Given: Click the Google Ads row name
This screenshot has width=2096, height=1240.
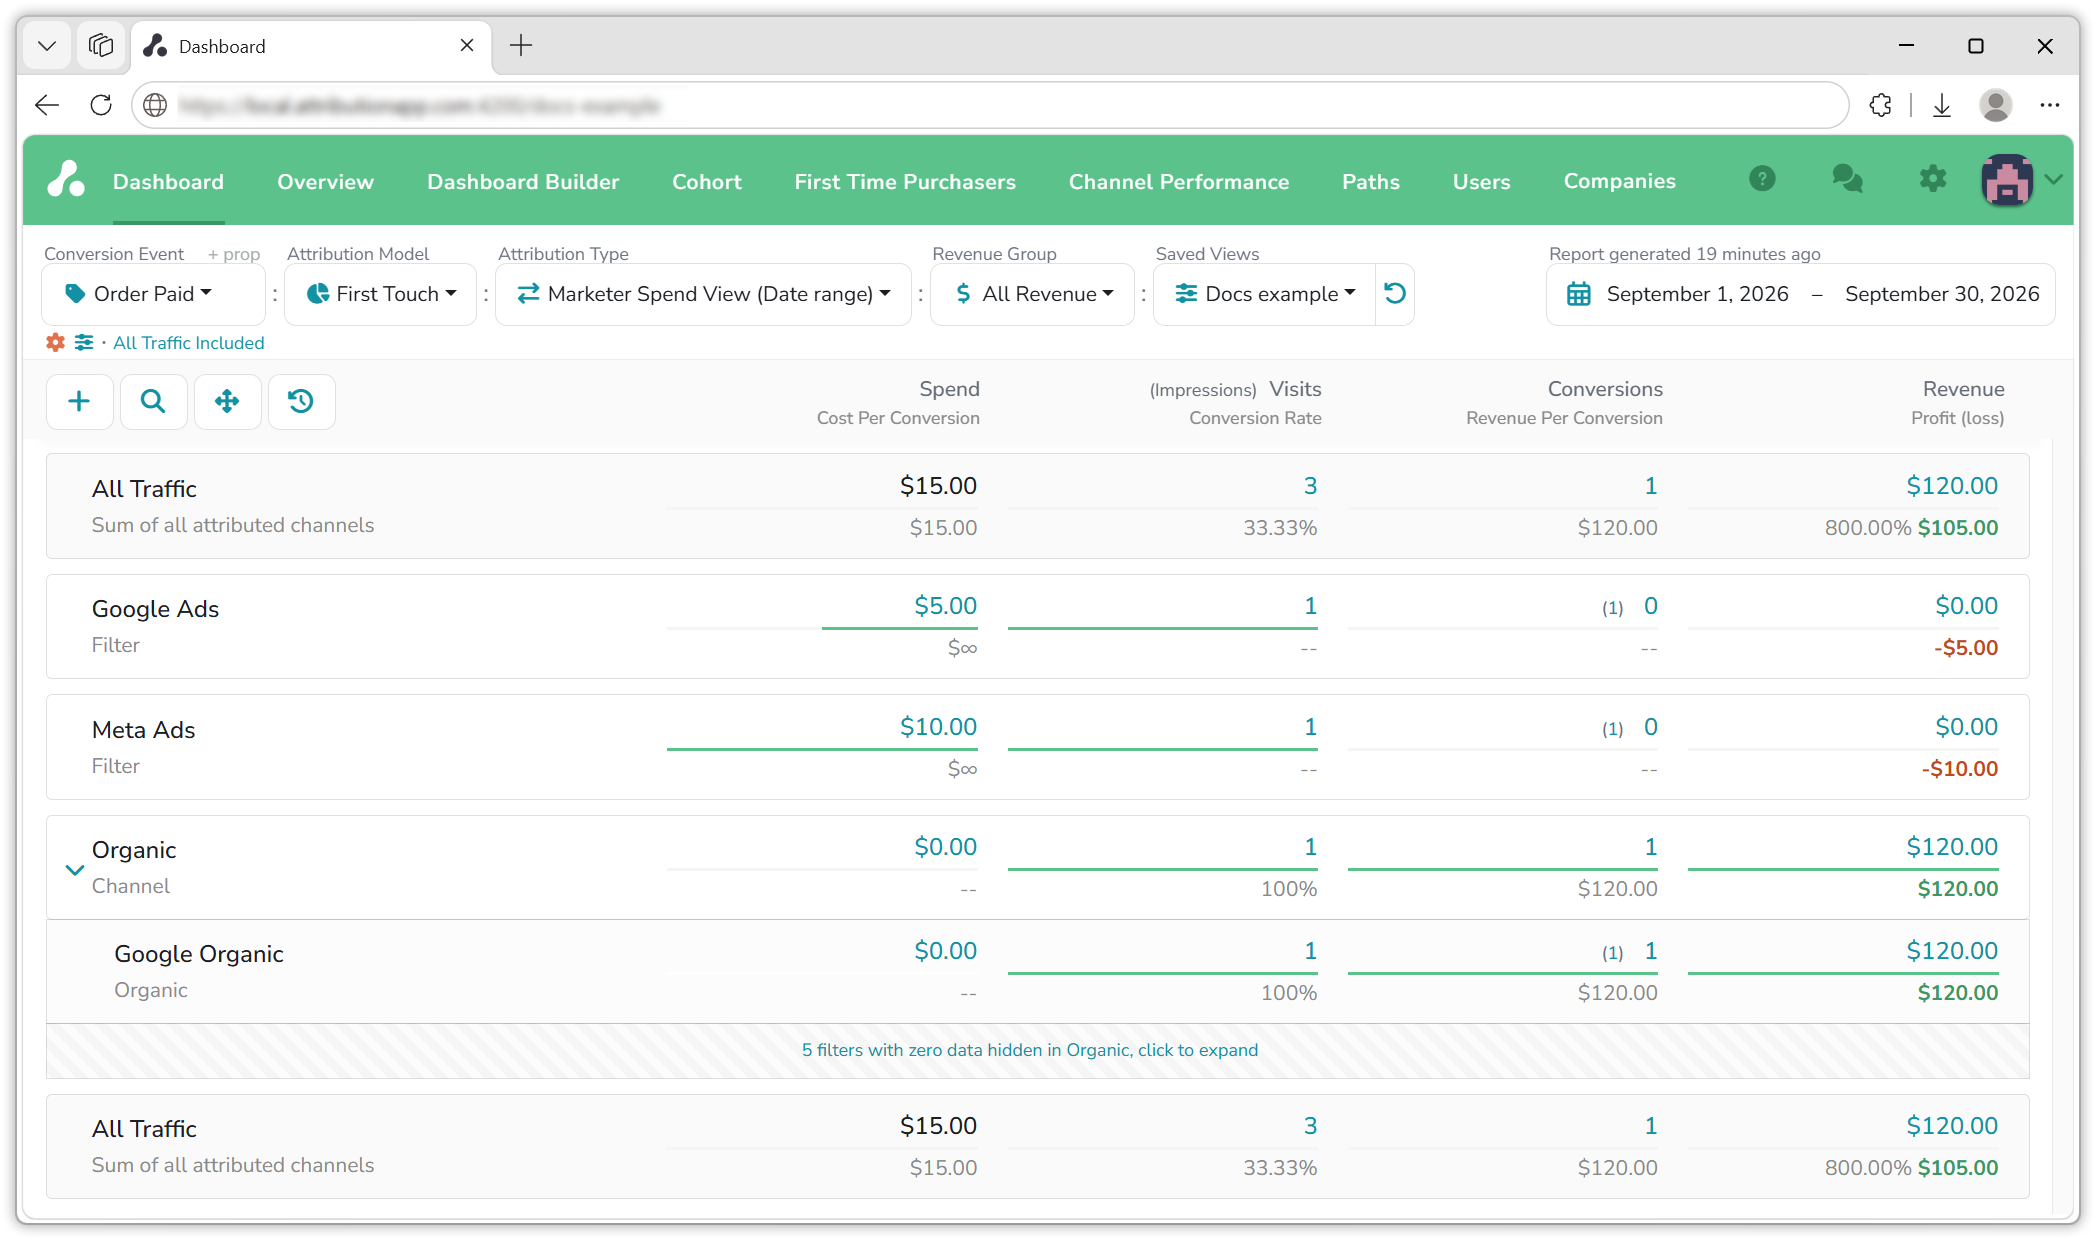Looking at the screenshot, I should (155, 609).
